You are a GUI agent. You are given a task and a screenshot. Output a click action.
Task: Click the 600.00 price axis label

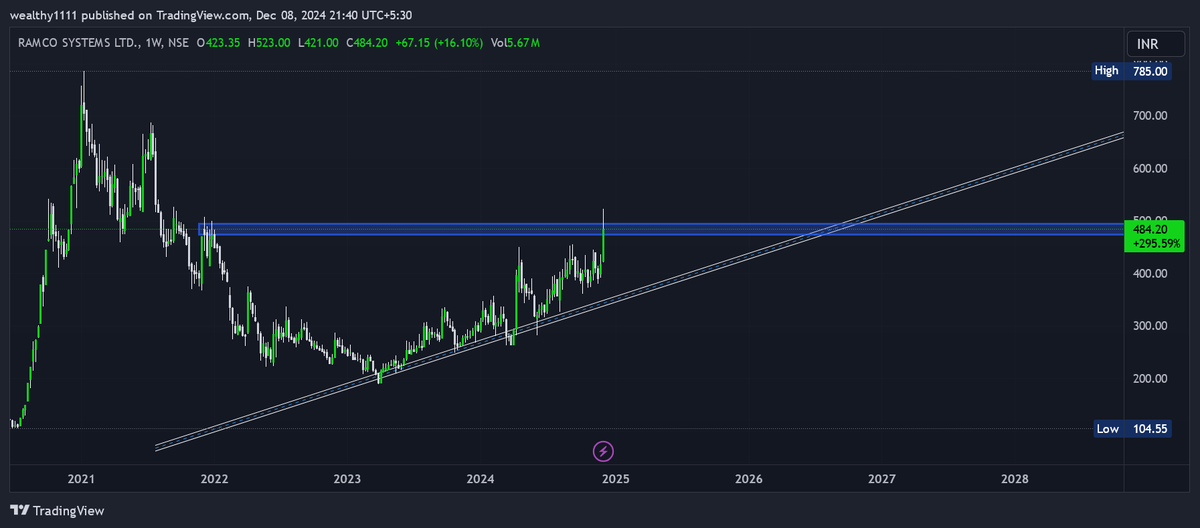tap(1149, 168)
